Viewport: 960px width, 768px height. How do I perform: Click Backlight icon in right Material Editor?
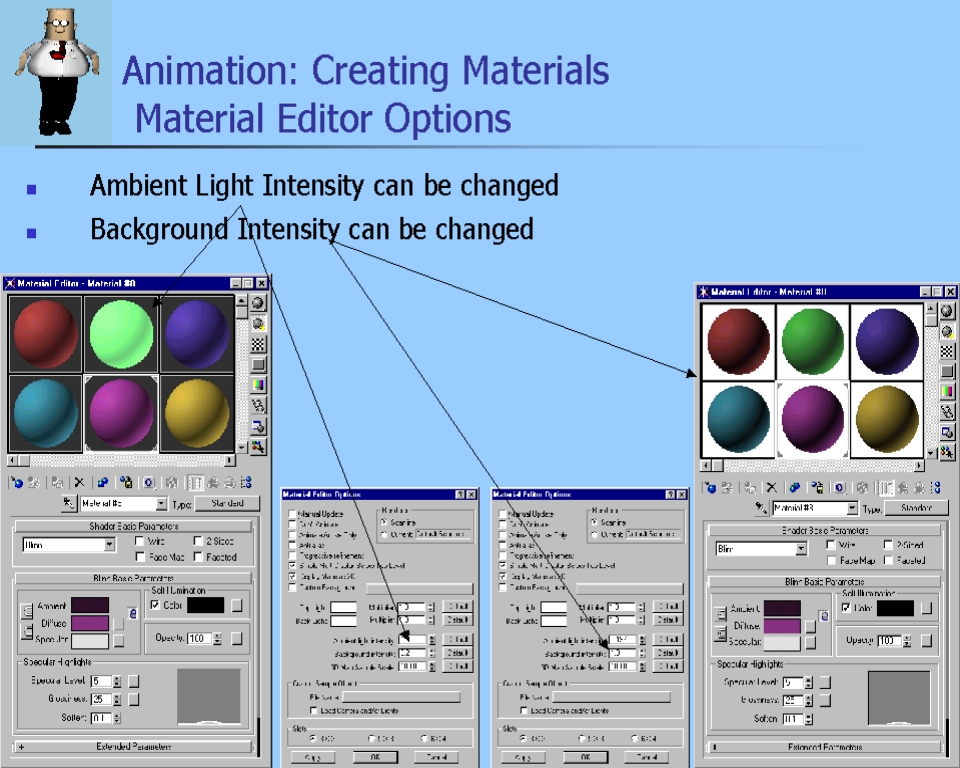pyautogui.click(x=947, y=331)
